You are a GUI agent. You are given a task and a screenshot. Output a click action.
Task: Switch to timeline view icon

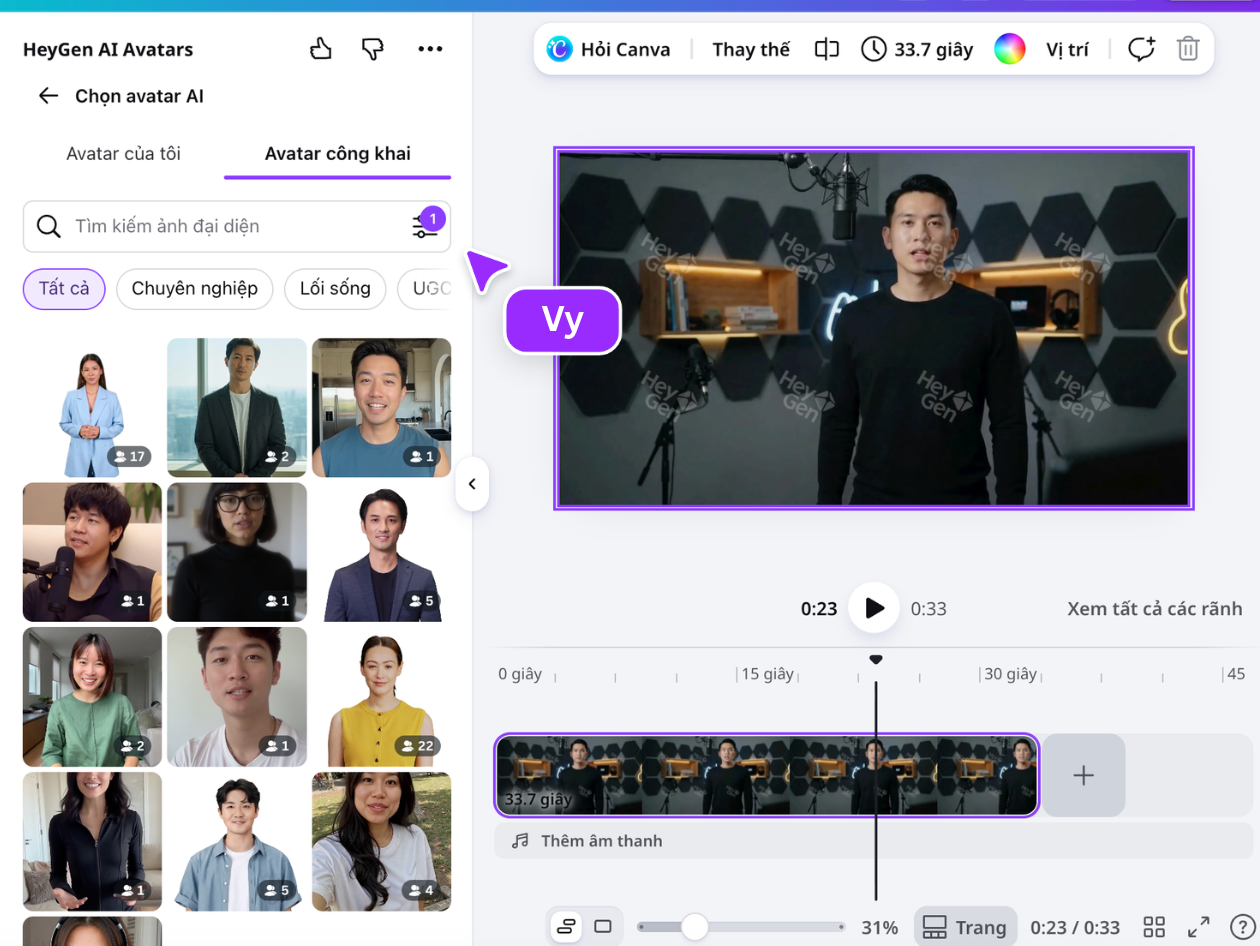pos(566,927)
